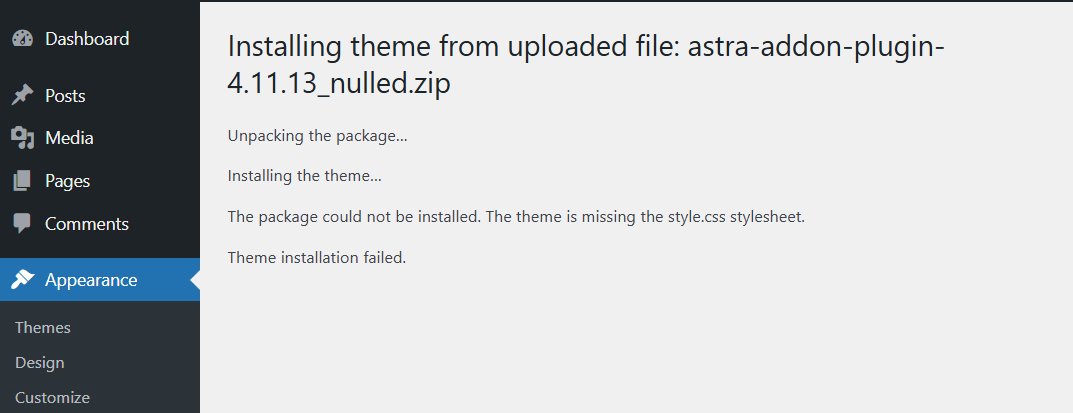Screen dimensions: 1073x413
Task: Click the 'Theme installation failed.' message
Action: [317, 258]
